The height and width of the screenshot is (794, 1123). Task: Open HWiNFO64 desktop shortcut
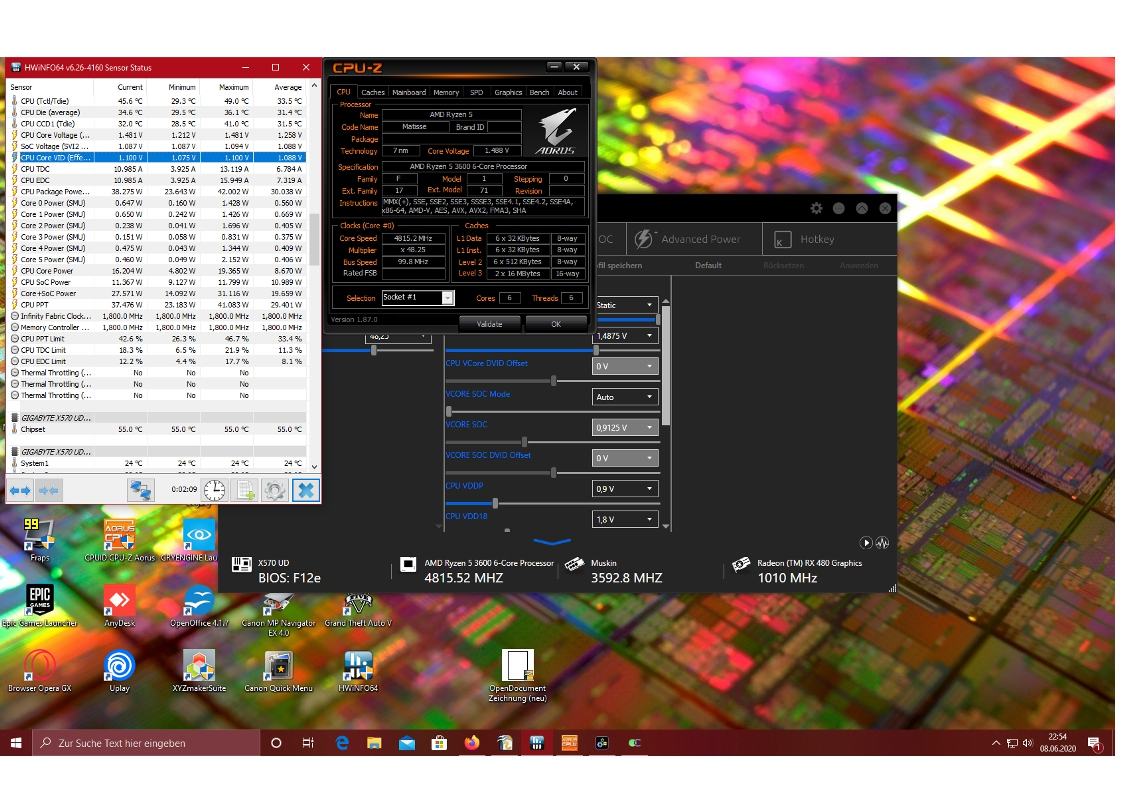pos(358,671)
